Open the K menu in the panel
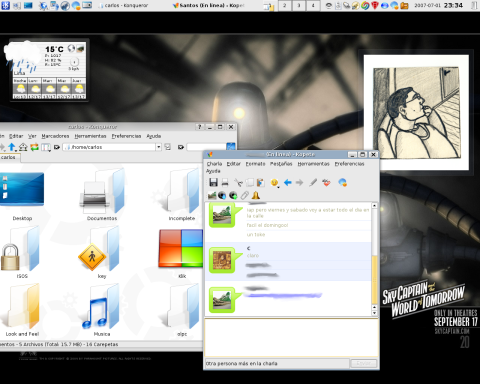 click(x=6, y=5)
